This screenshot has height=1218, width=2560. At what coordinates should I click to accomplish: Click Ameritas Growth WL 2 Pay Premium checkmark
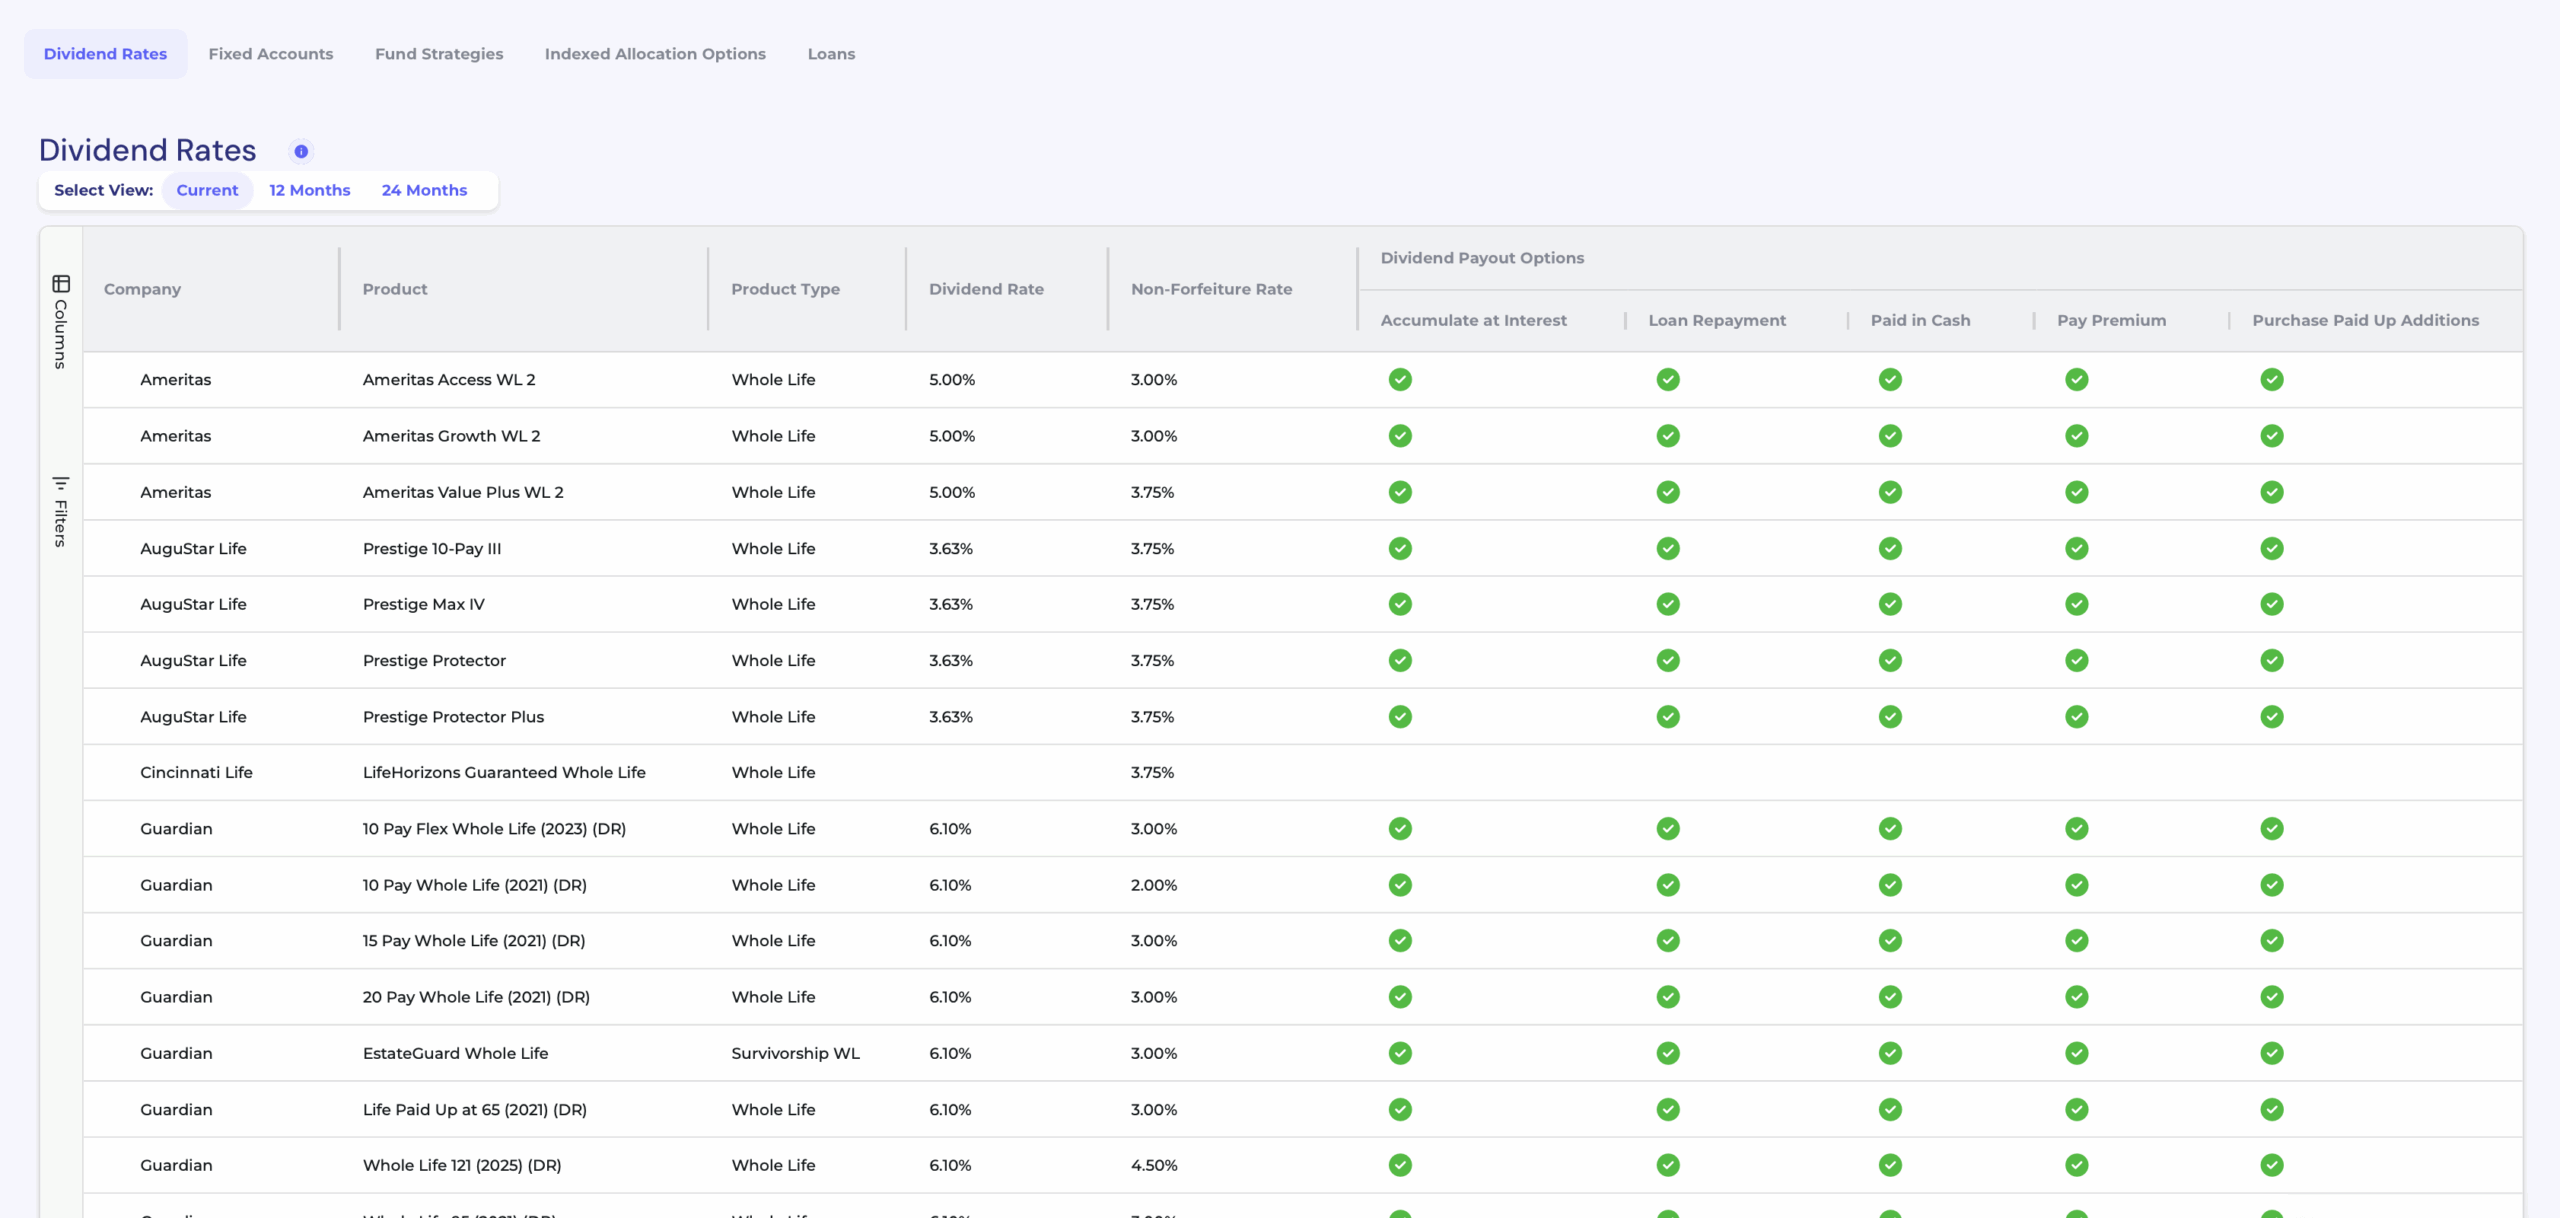2077,436
